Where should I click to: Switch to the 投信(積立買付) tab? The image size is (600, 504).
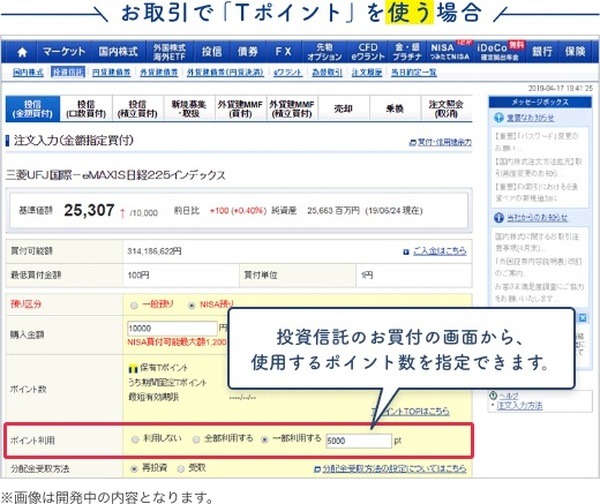pos(138,109)
